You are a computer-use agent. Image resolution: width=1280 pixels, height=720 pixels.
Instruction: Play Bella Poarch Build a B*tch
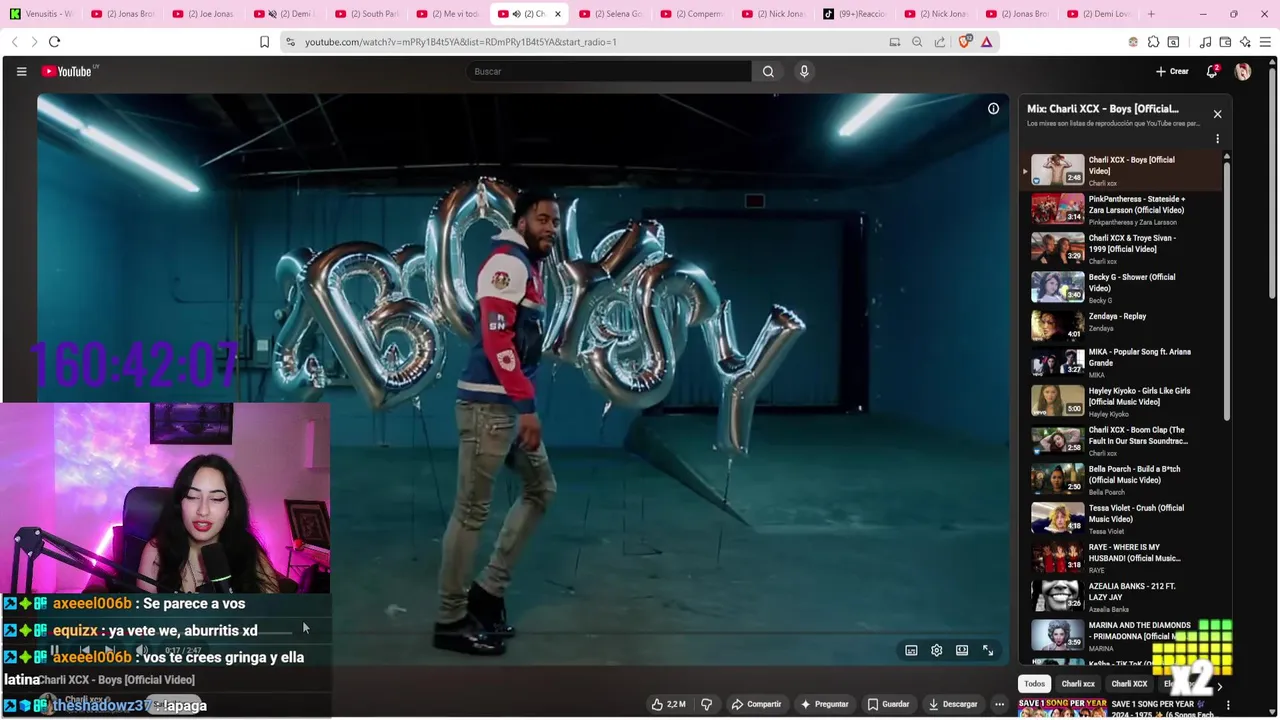[x=1120, y=479]
